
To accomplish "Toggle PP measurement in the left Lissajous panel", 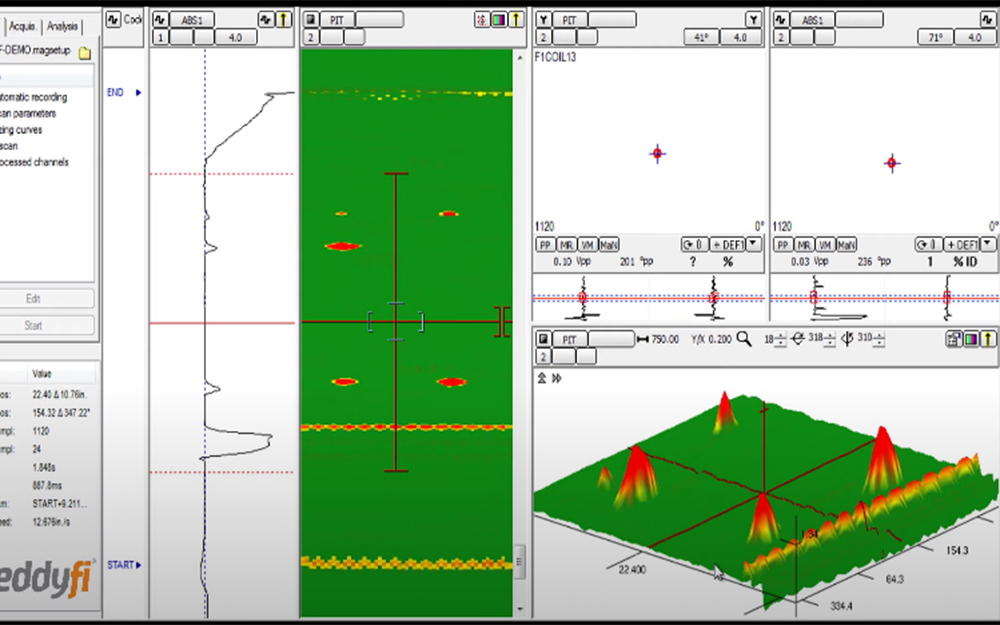I will pyautogui.click(x=546, y=245).
